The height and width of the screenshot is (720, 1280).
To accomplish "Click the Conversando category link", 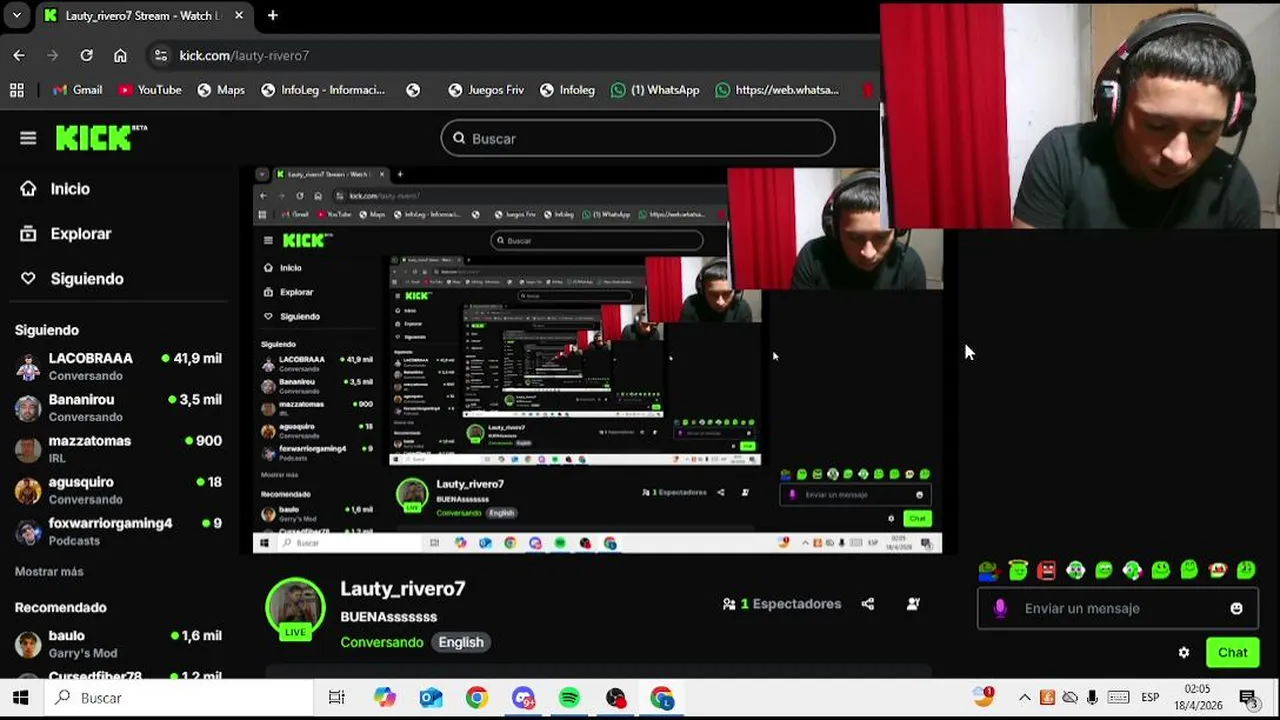I will click(382, 642).
